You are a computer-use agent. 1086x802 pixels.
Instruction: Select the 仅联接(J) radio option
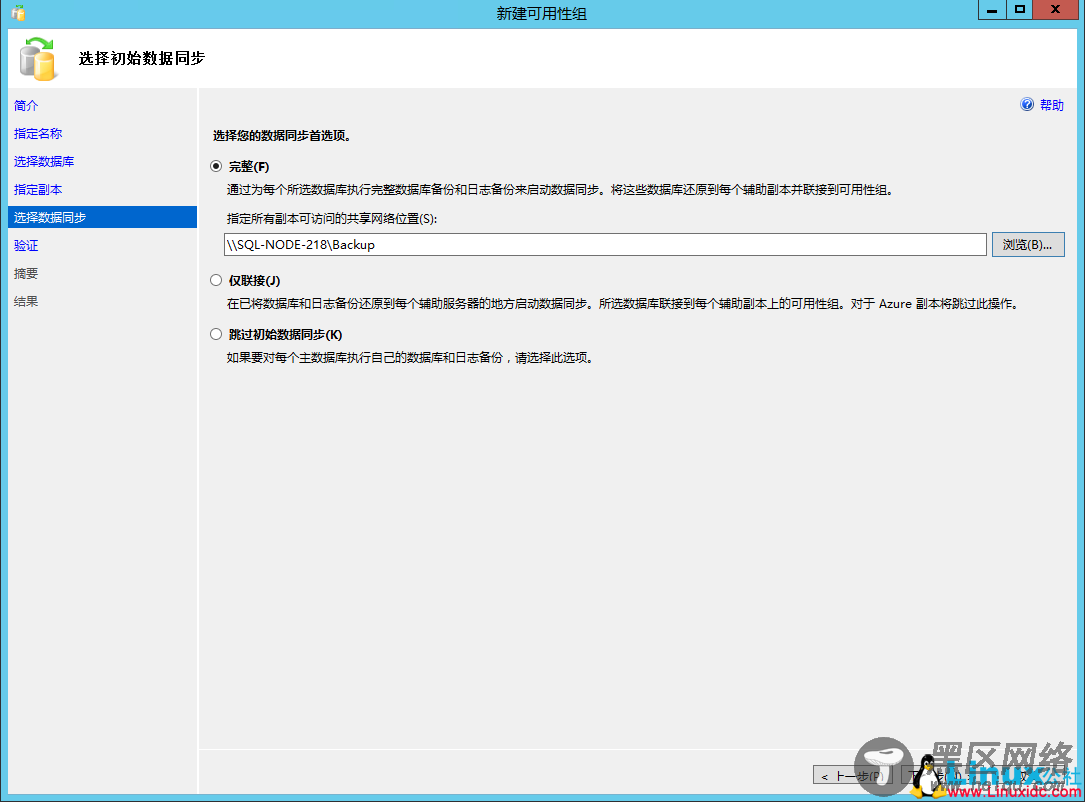[216, 280]
